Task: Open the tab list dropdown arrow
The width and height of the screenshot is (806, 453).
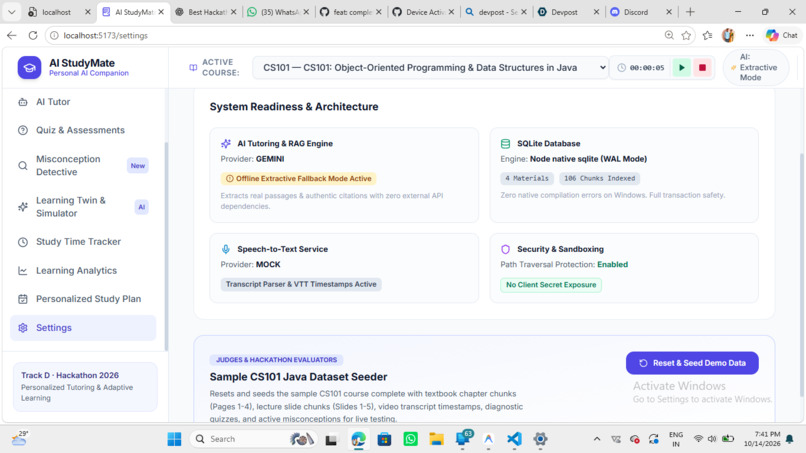Action: point(11,11)
